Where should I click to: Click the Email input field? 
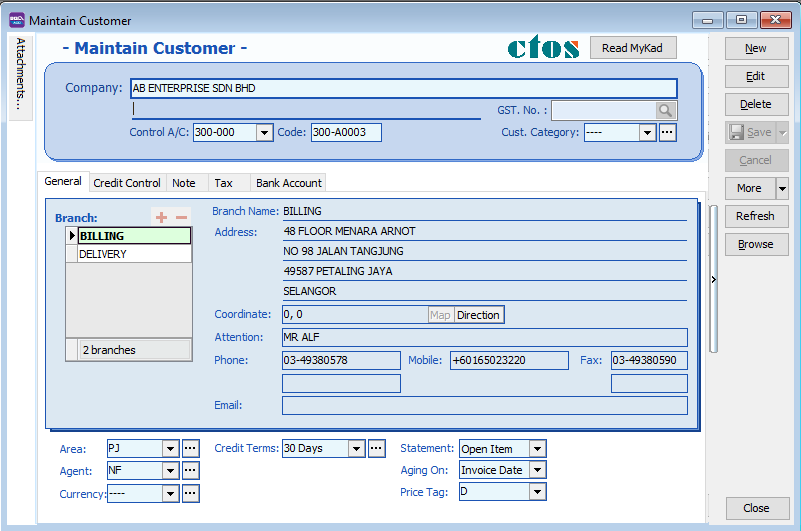(484, 405)
